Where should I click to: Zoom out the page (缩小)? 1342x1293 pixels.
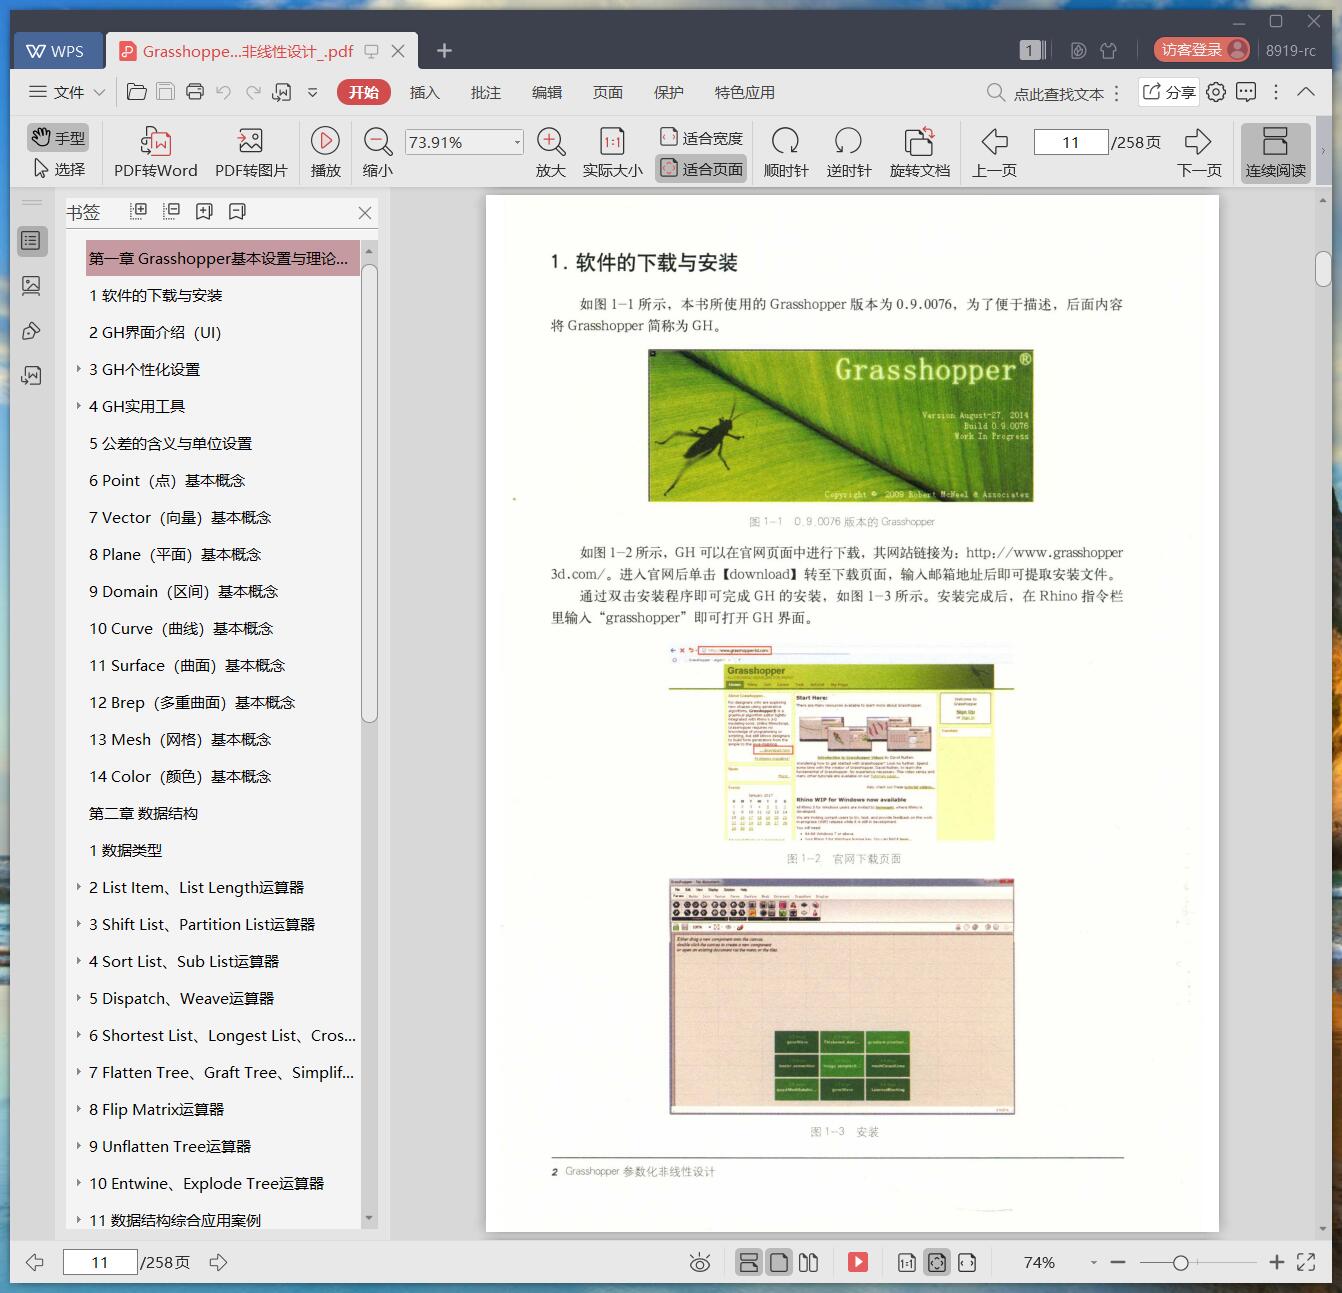(377, 153)
